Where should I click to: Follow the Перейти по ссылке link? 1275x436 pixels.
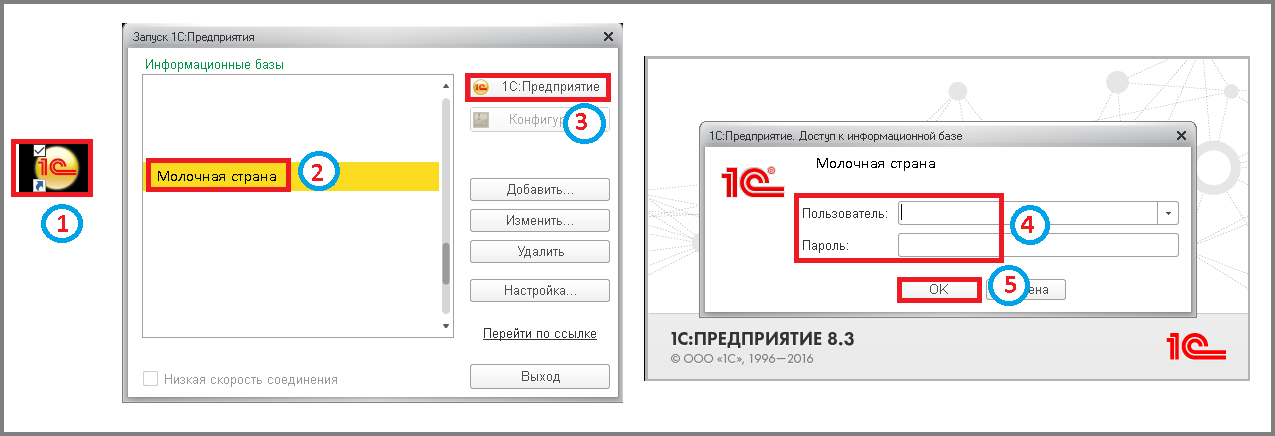tap(540, 333)
